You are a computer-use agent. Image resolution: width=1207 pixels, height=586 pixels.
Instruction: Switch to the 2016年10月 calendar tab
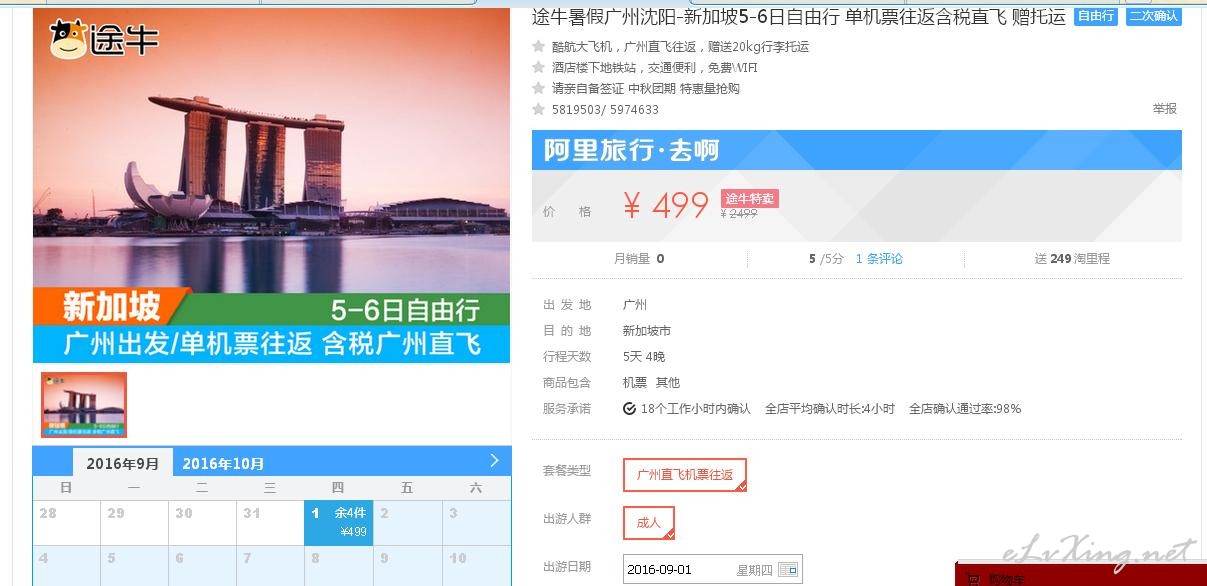click(x=223, y=463)
